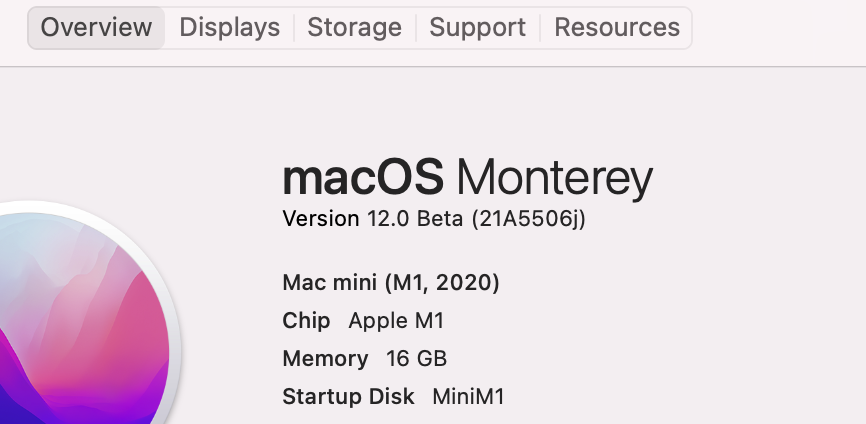
Task: Switch to the Overview tab
Action: click(x=96, y=27)
